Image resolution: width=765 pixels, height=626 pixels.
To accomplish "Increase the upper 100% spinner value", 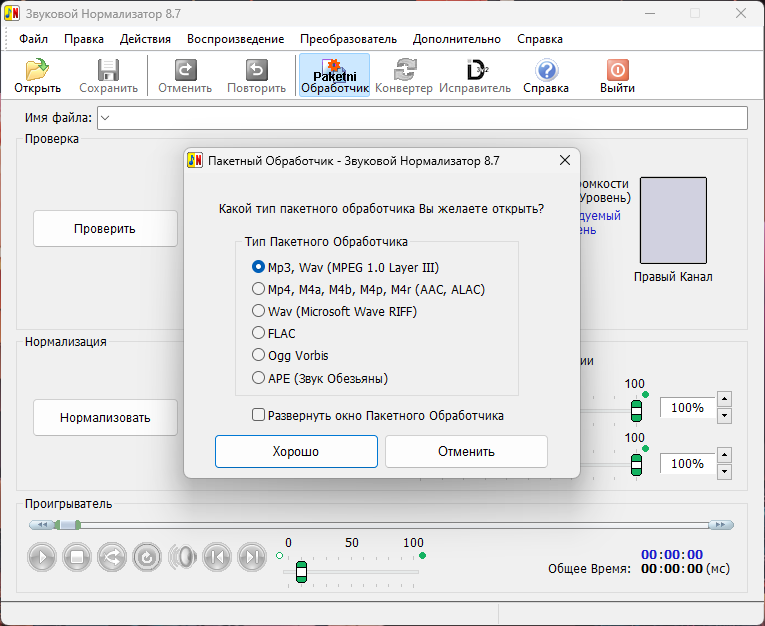I will coord(725,400).
